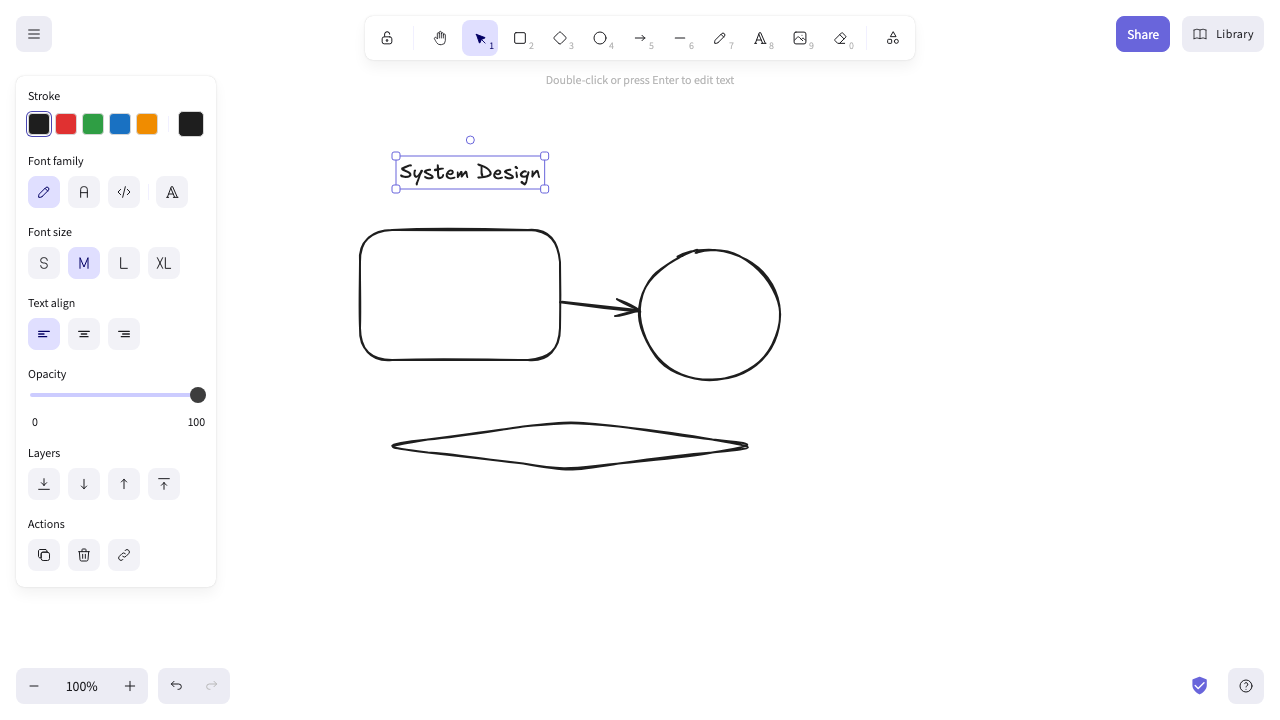The image size is (1280, 720).
Task: Set font size to S
Action: (x=44, y=263)
